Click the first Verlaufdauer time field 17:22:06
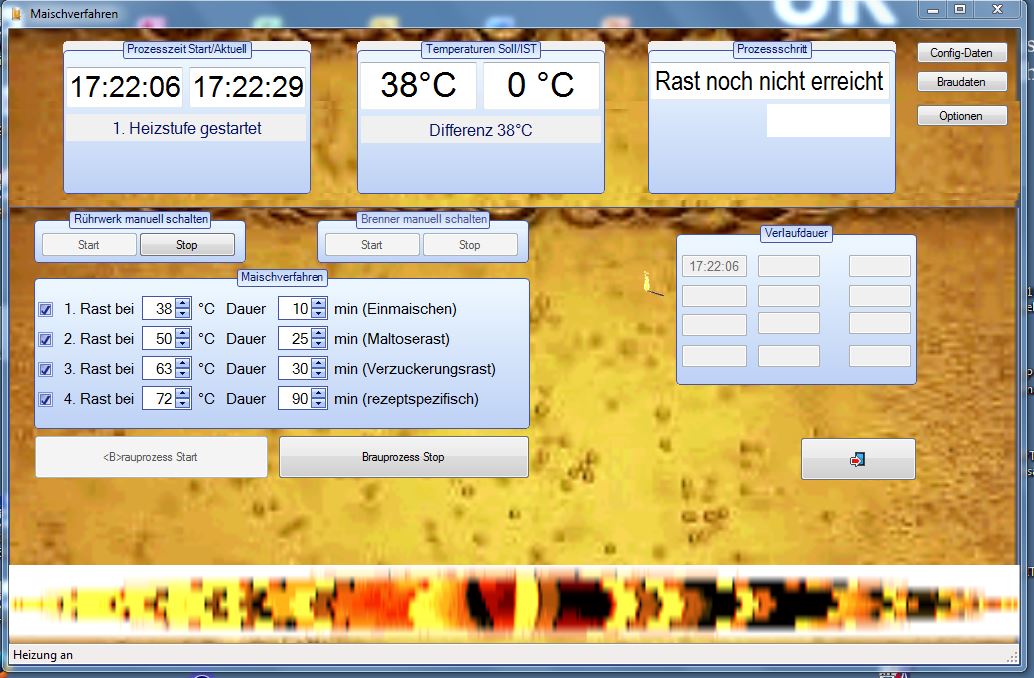The height and width of the screenshot is (678, 1034). [714, 266]
